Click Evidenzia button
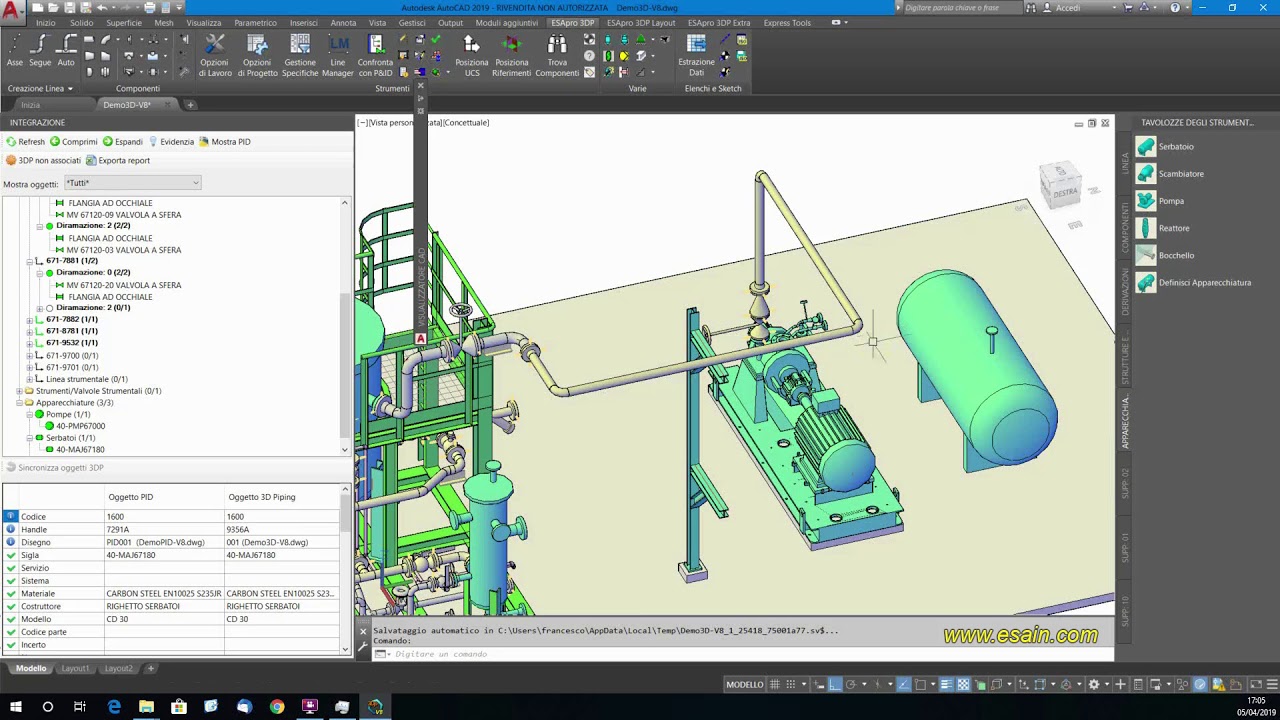 [x=171, y=142]
